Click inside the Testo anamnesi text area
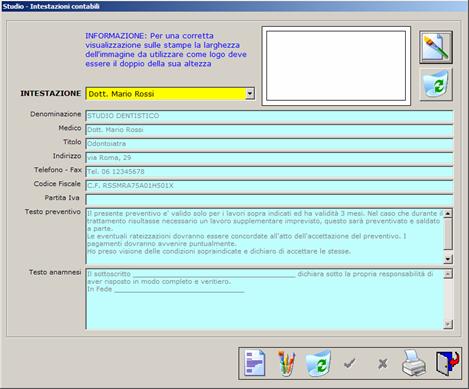 tap(265, 299)
